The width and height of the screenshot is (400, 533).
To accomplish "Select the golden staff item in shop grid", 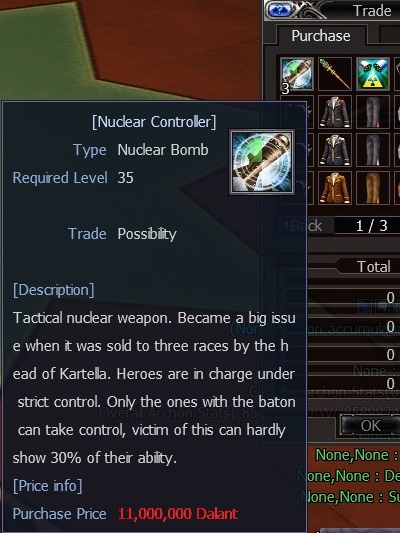I will pos(335,74).
